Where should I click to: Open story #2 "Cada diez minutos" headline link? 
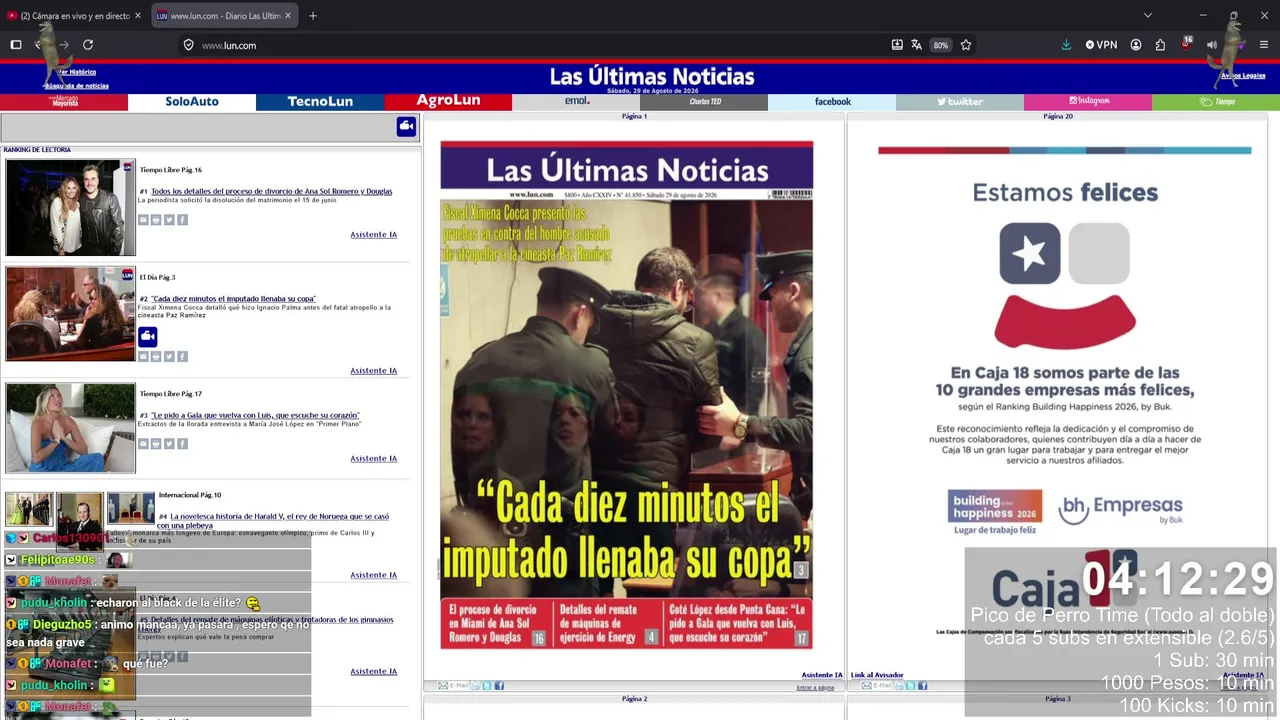pos(234,299)
